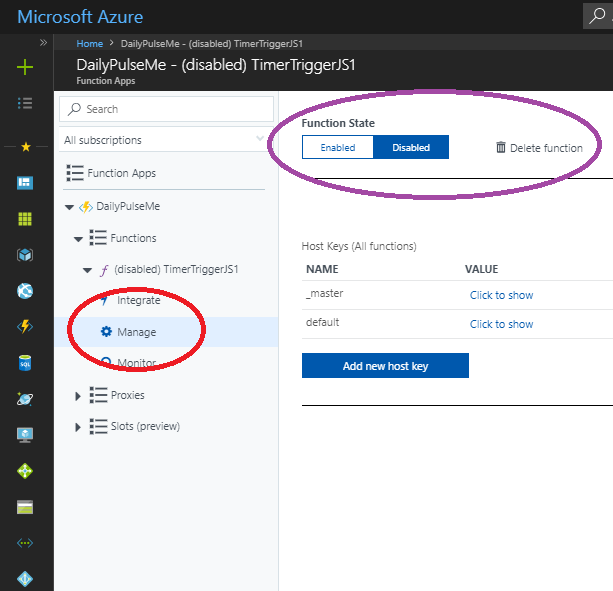Screen dimensions: 613x591
Task: Click the Microsoft Azure logo text
Action: click(80, 17)
